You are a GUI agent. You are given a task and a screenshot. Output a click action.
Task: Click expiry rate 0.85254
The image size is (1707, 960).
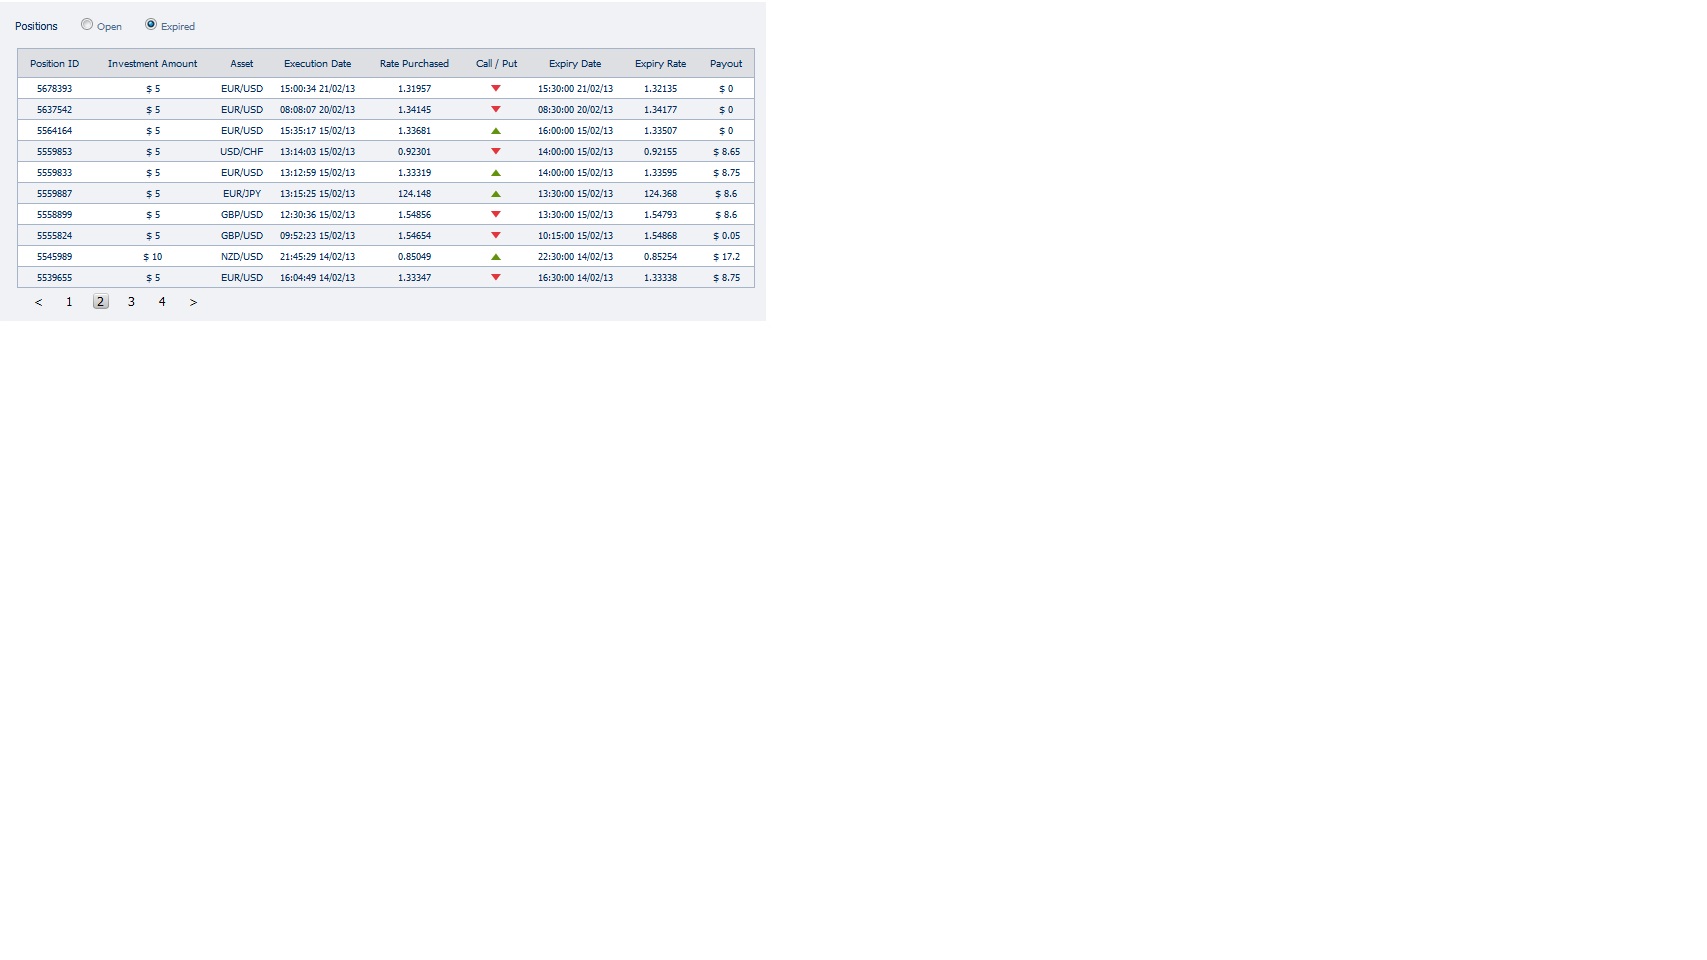(660, 257)
